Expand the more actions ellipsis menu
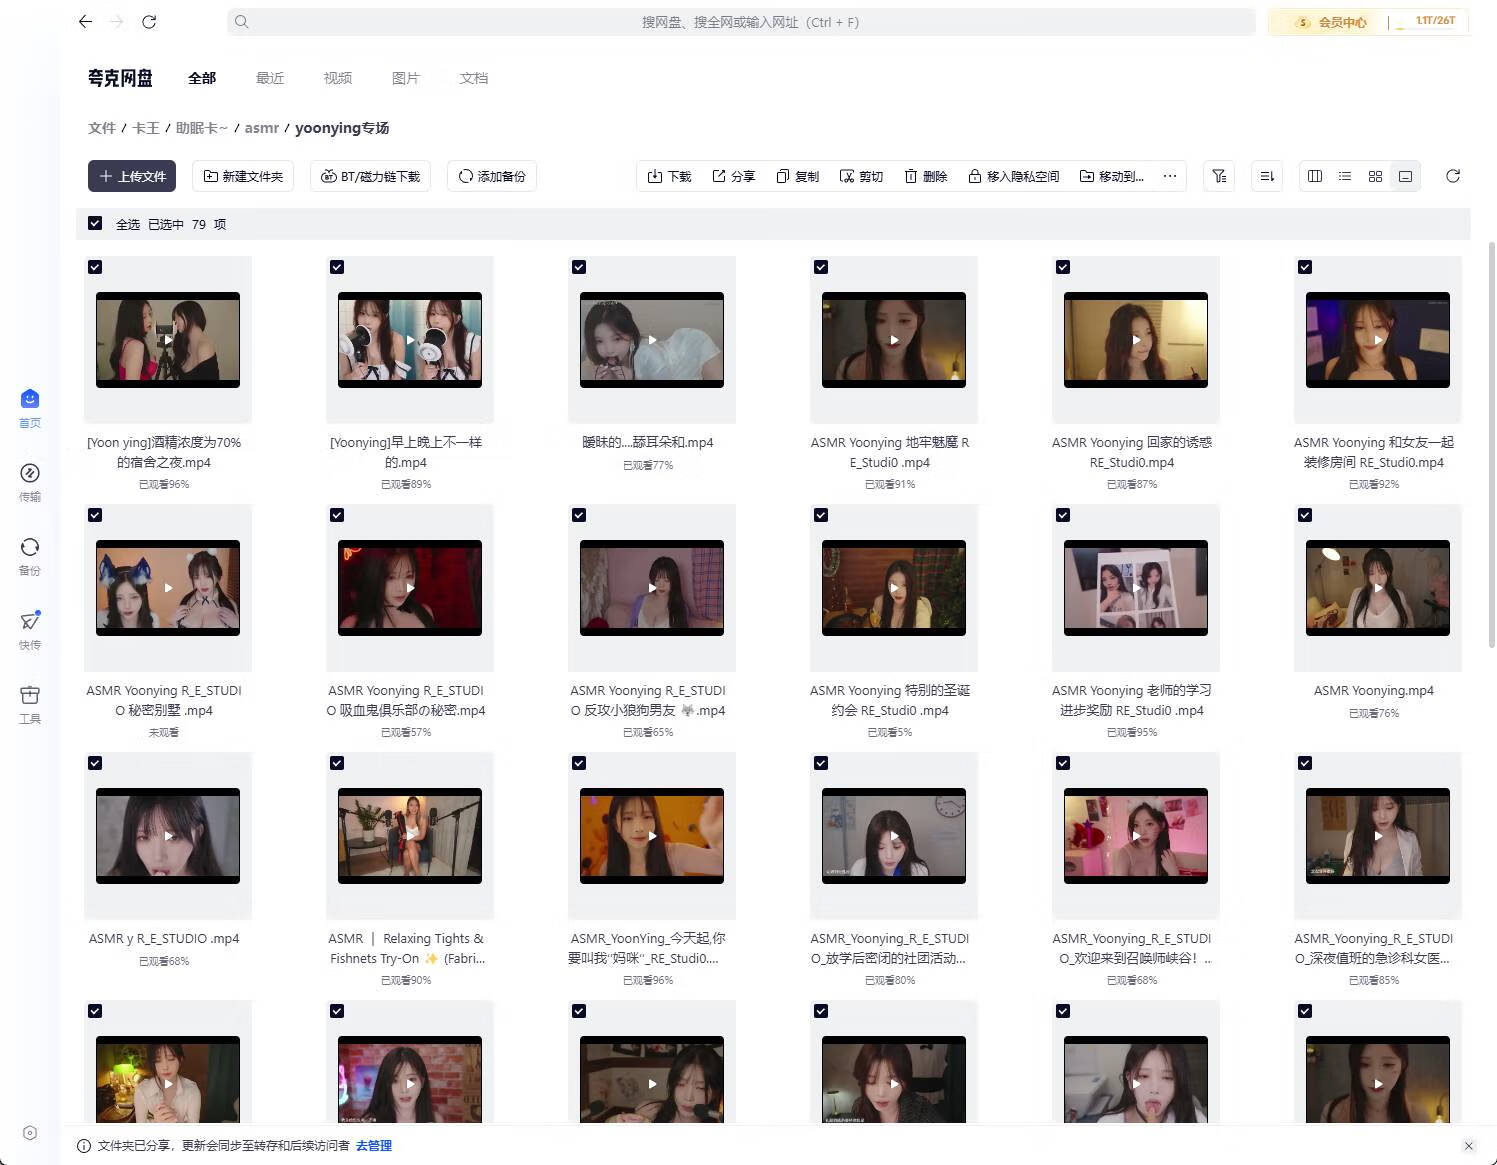 coord(1169,176)
